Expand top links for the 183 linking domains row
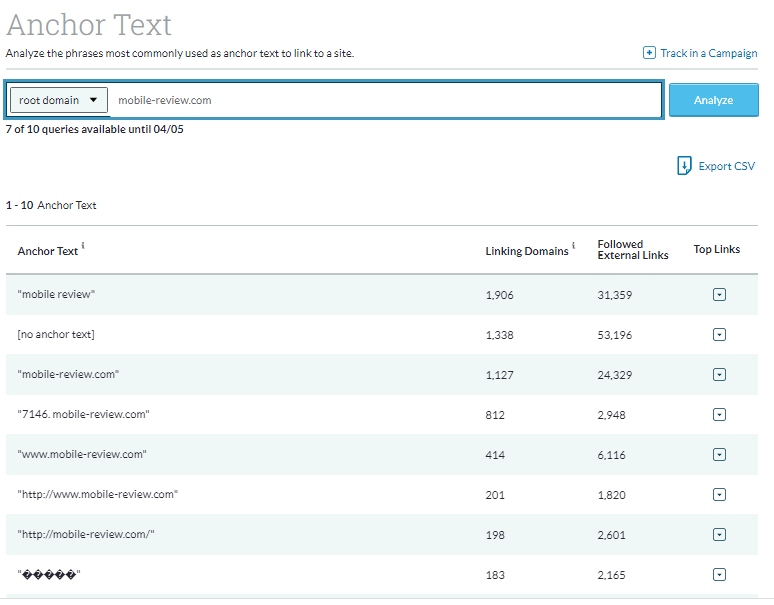Image resolution: width=774 pixels, height=605 pixels. point(719,574)
